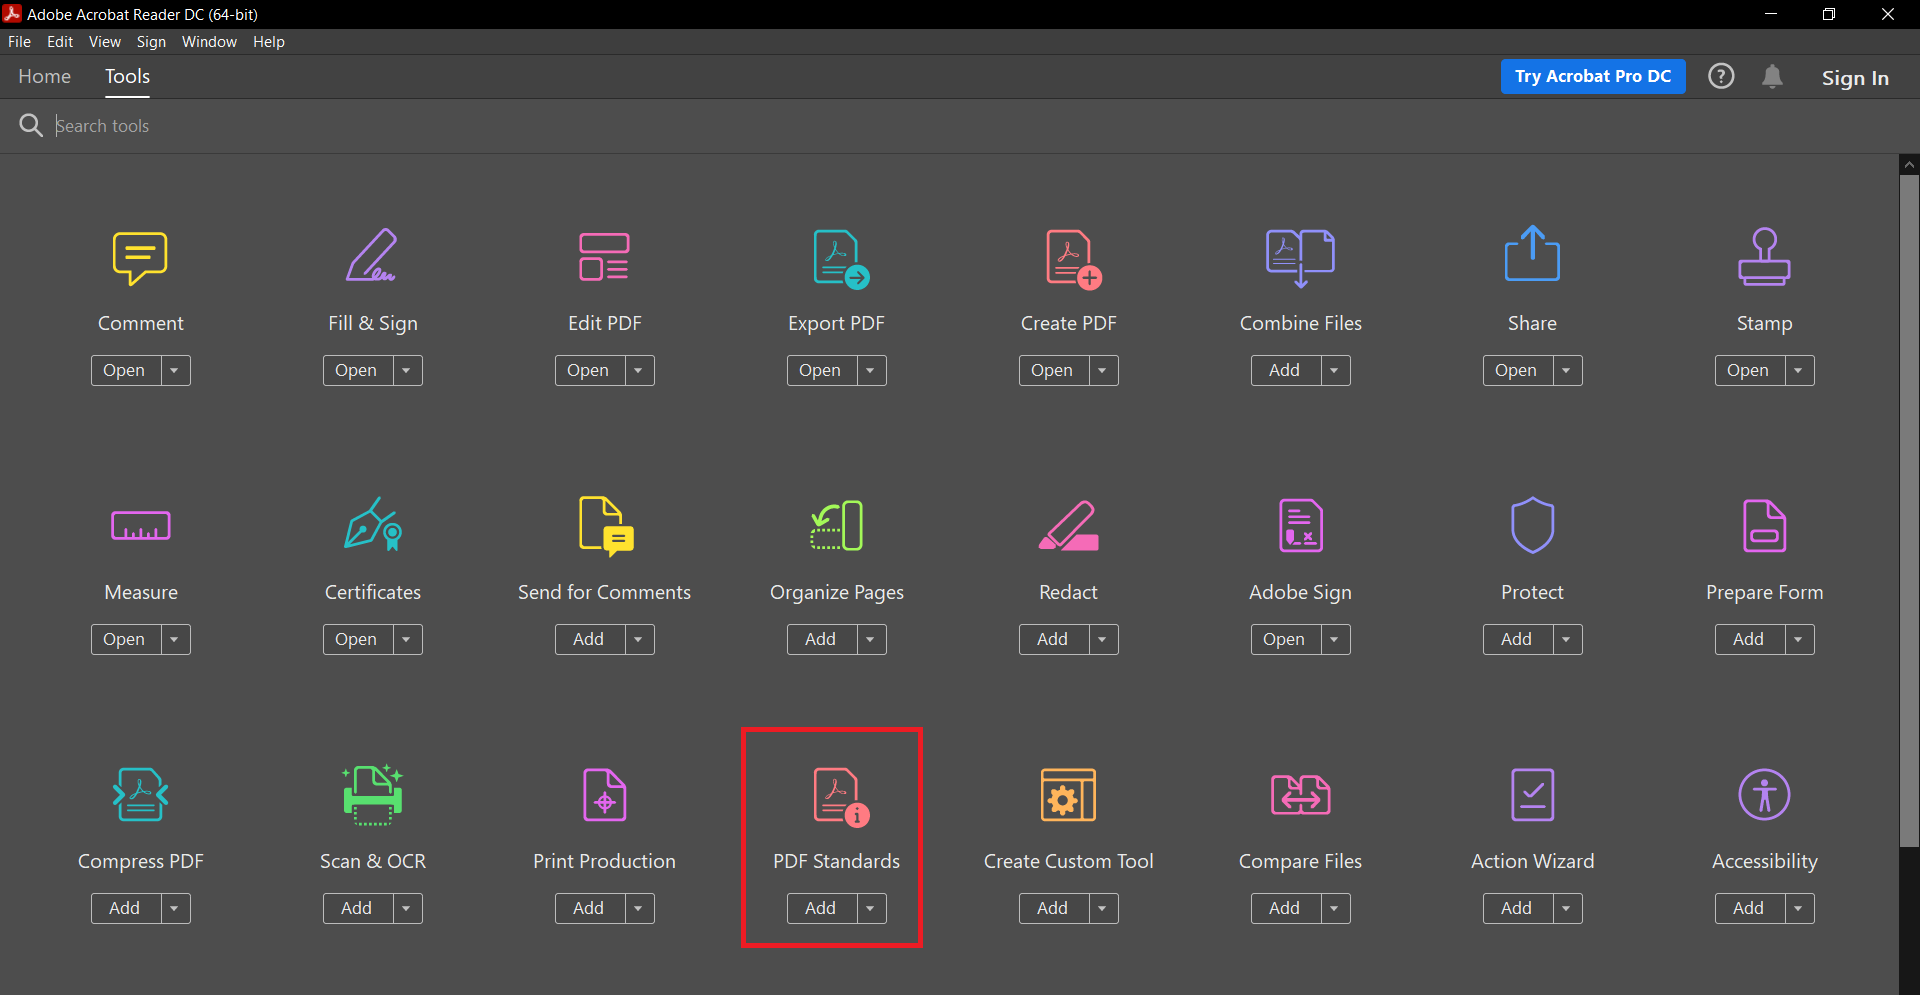Screen dimensions: 1920x995
Task: Click the Measure ruler icon
Action: 140,526
